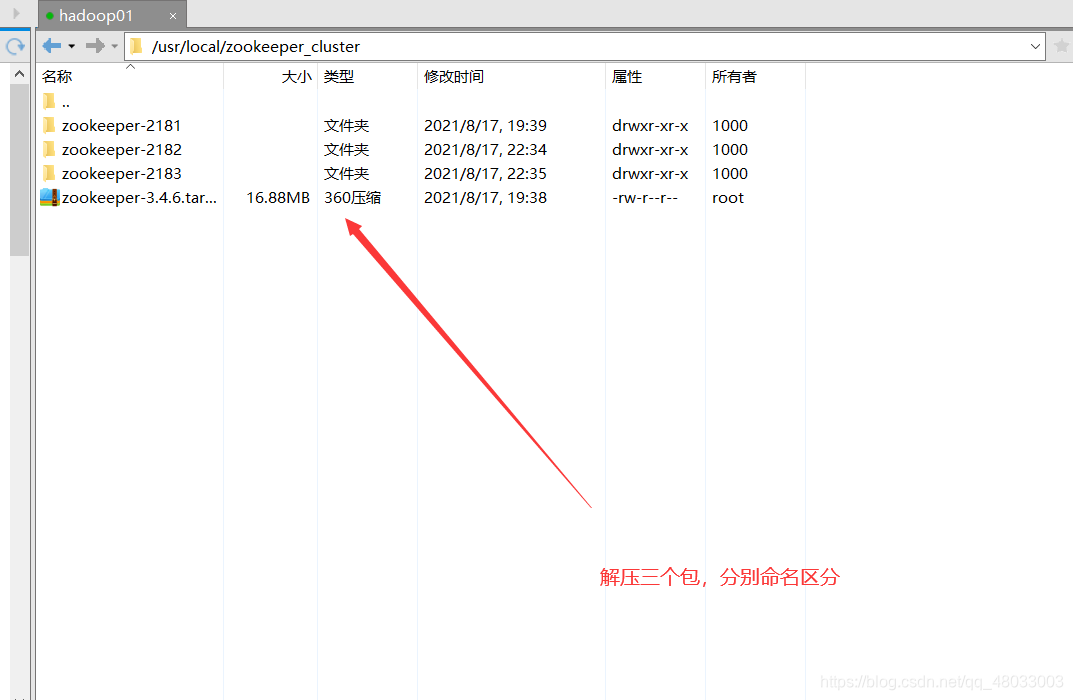Click the left panel scroll-up arrow
This screenshot has width=1073, height=700.
point(19,73)
